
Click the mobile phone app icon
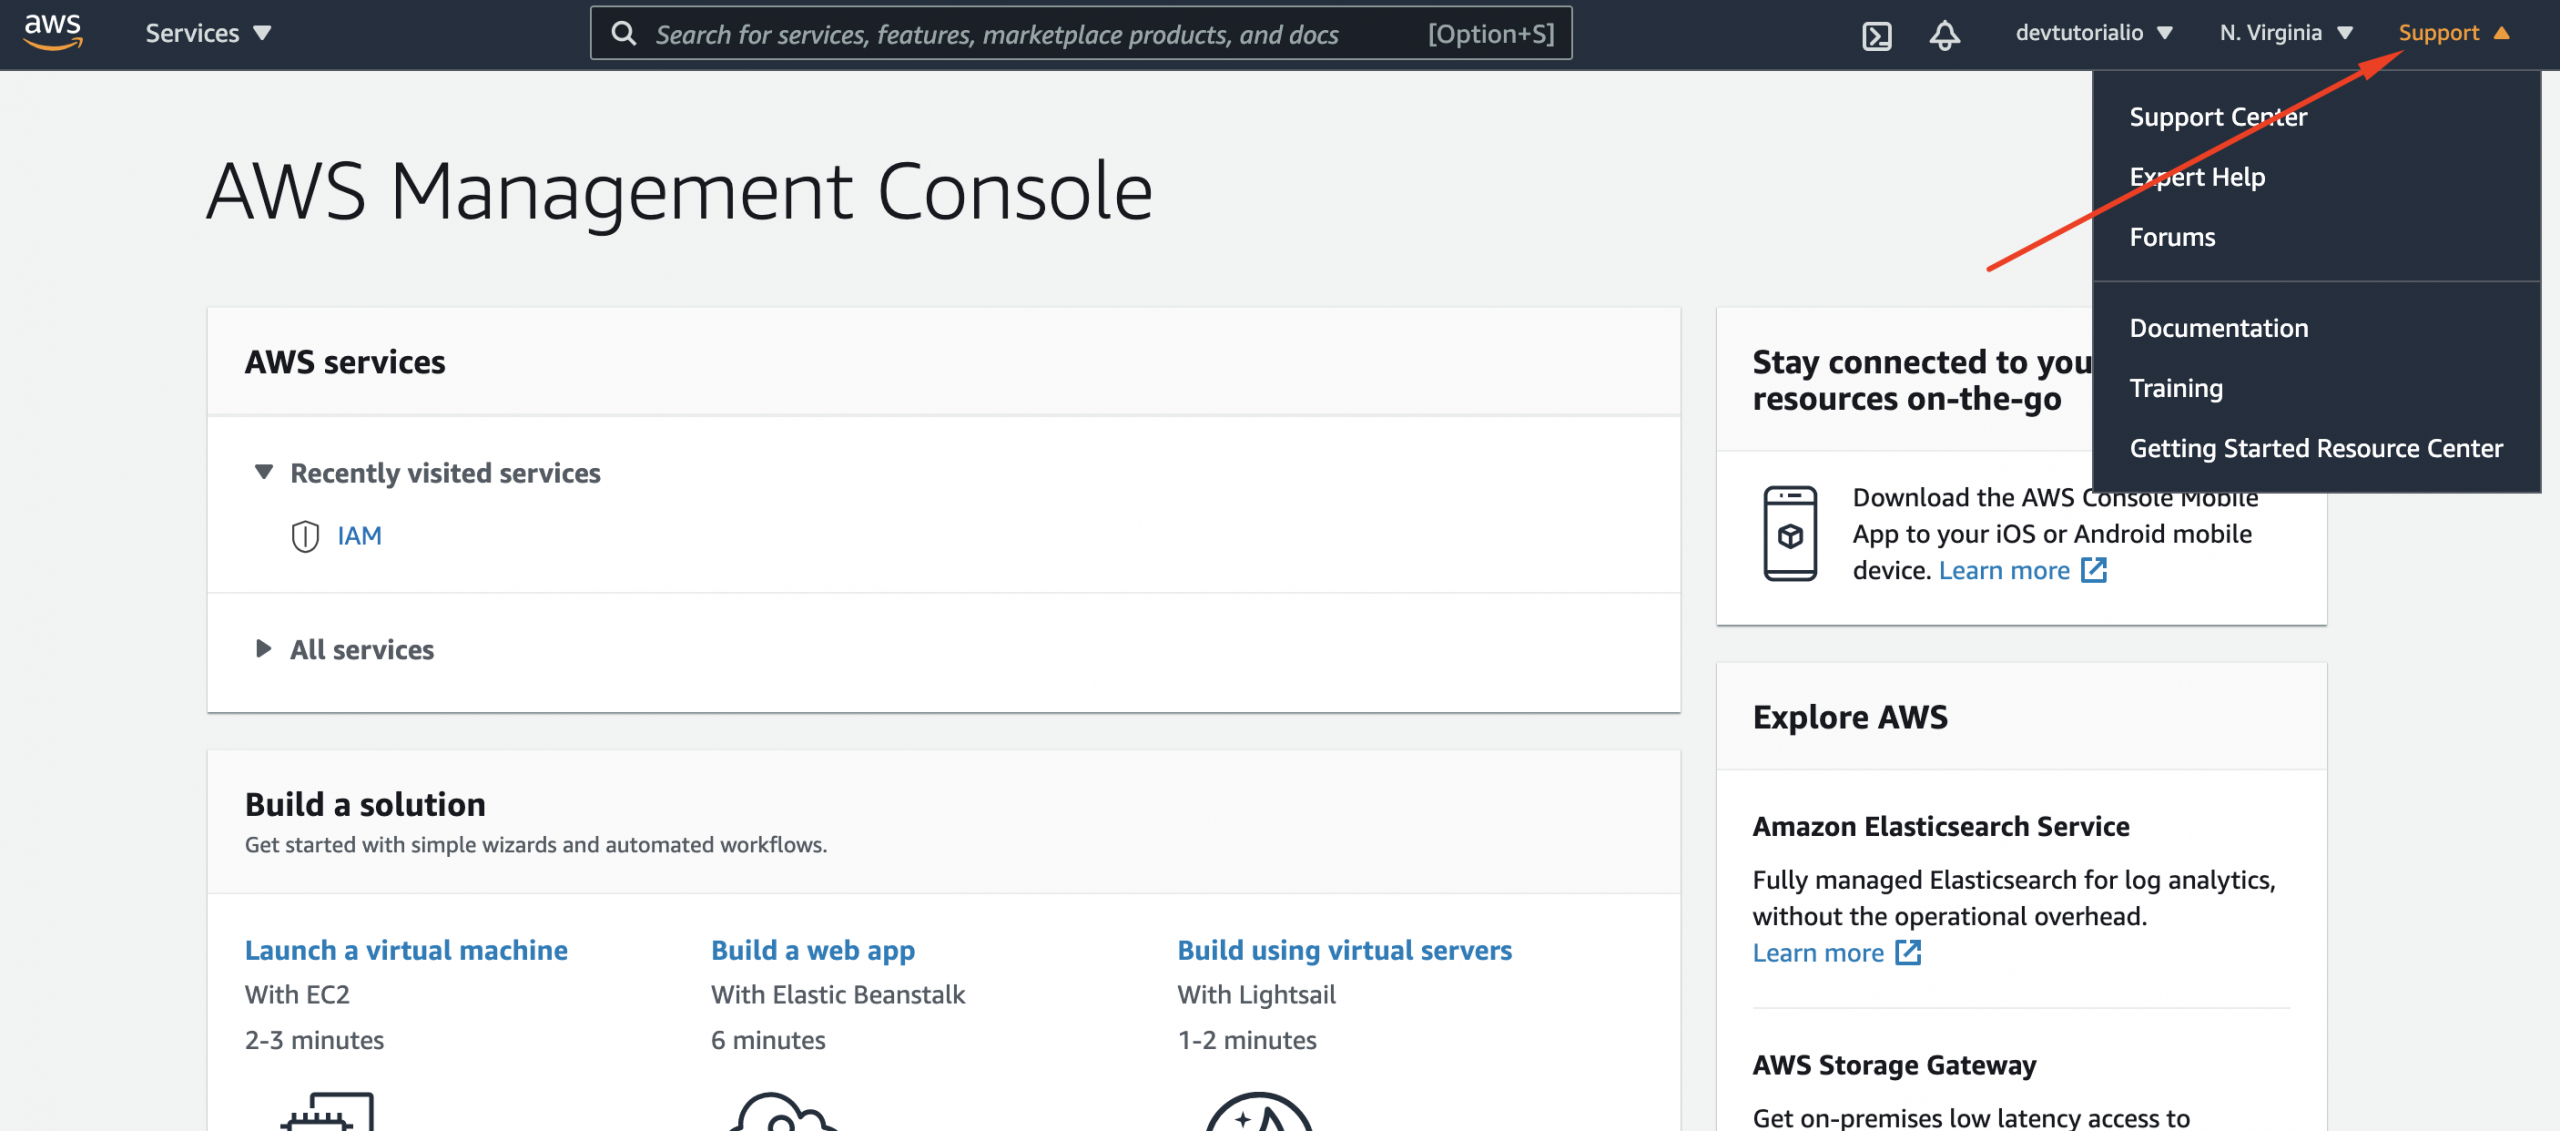point(1790,533)
